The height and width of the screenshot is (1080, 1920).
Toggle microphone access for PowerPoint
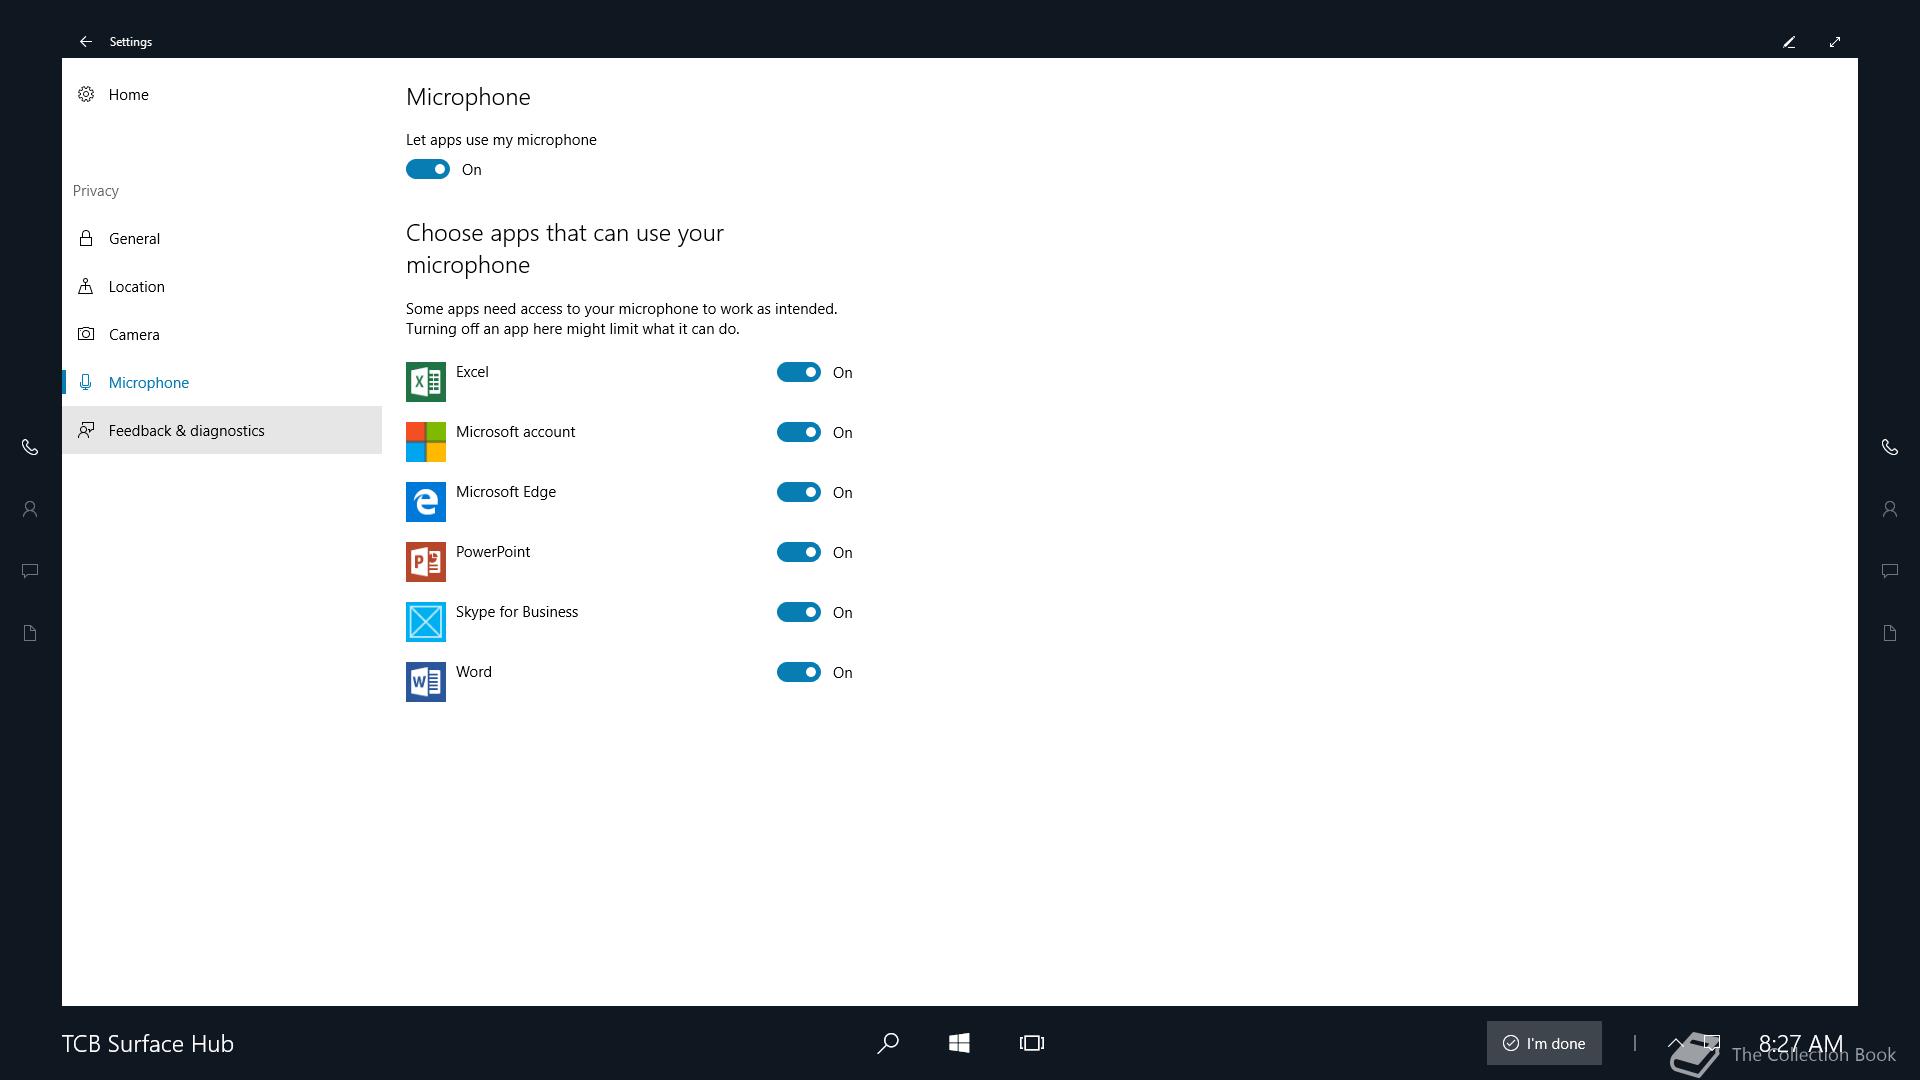[x=799, y=552]
